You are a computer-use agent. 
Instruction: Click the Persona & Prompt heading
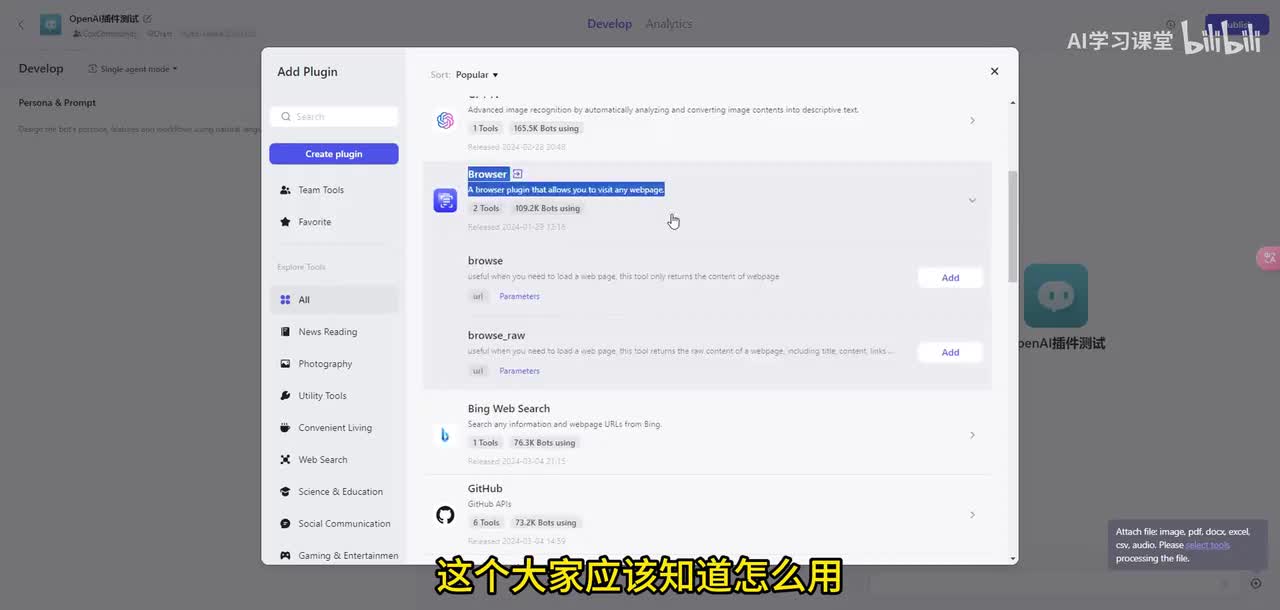pyautogui.click(x=57, y=103)
